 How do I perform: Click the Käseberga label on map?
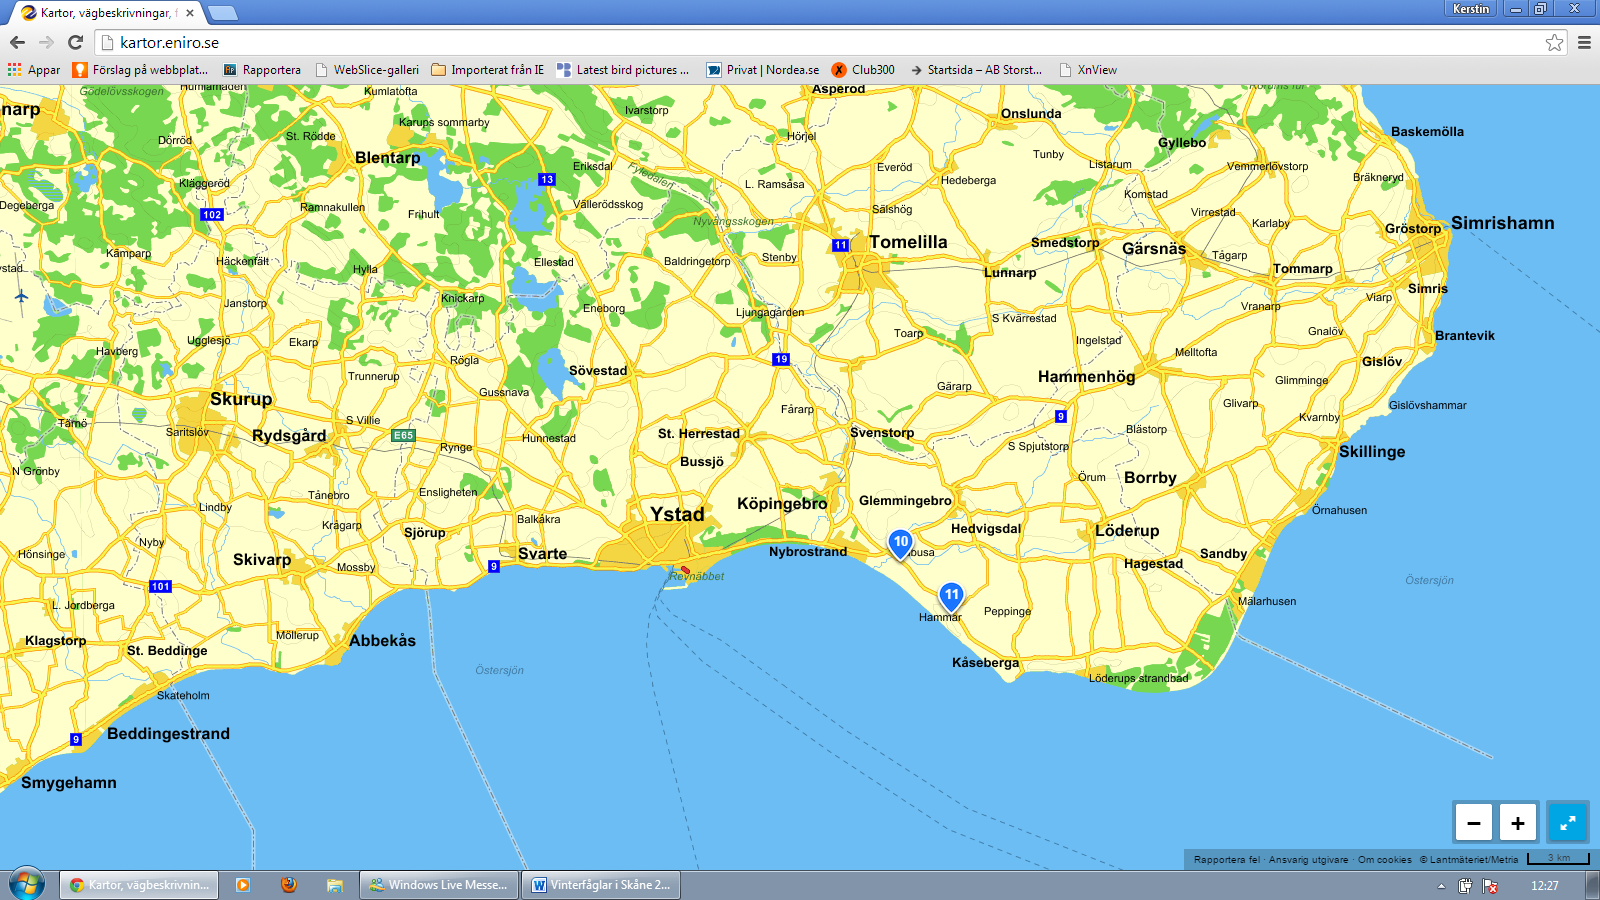[x=985, y=662]
